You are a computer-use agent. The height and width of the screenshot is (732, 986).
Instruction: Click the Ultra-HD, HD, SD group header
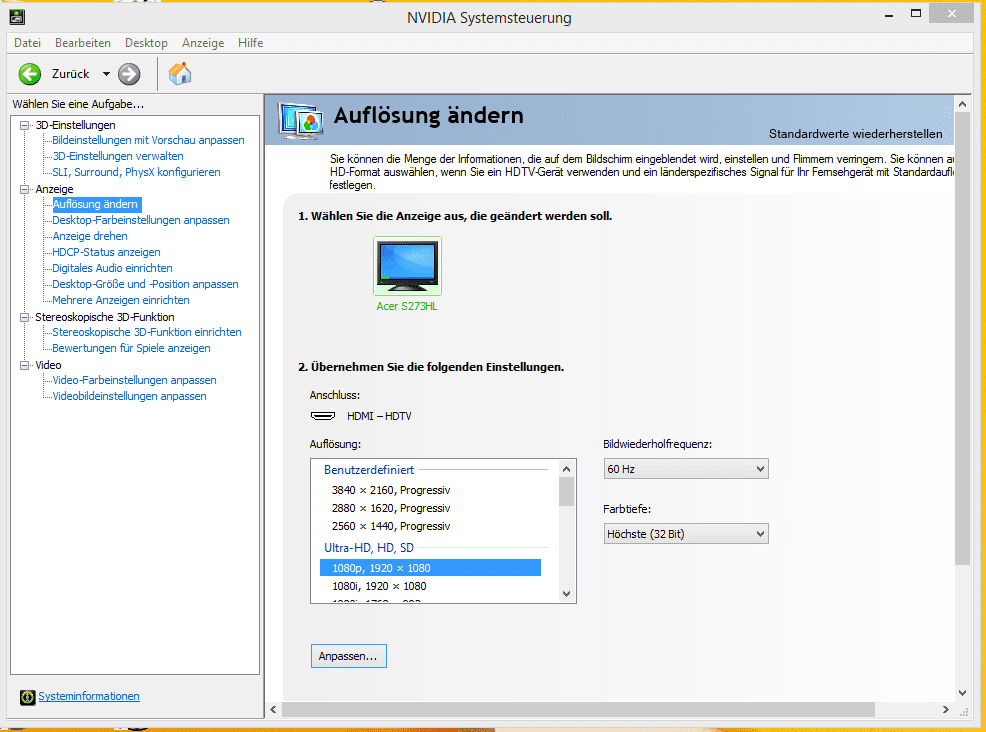point(368,548)
